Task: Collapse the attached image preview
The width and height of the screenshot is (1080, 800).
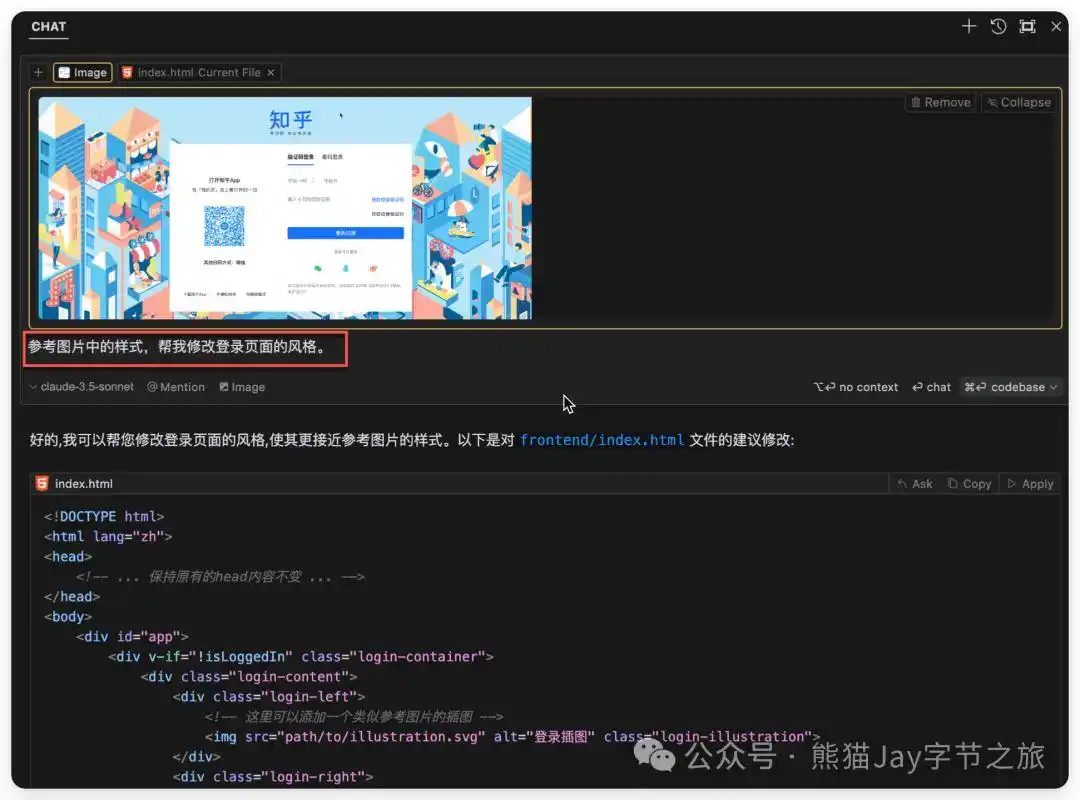Action: [1018, 102]
